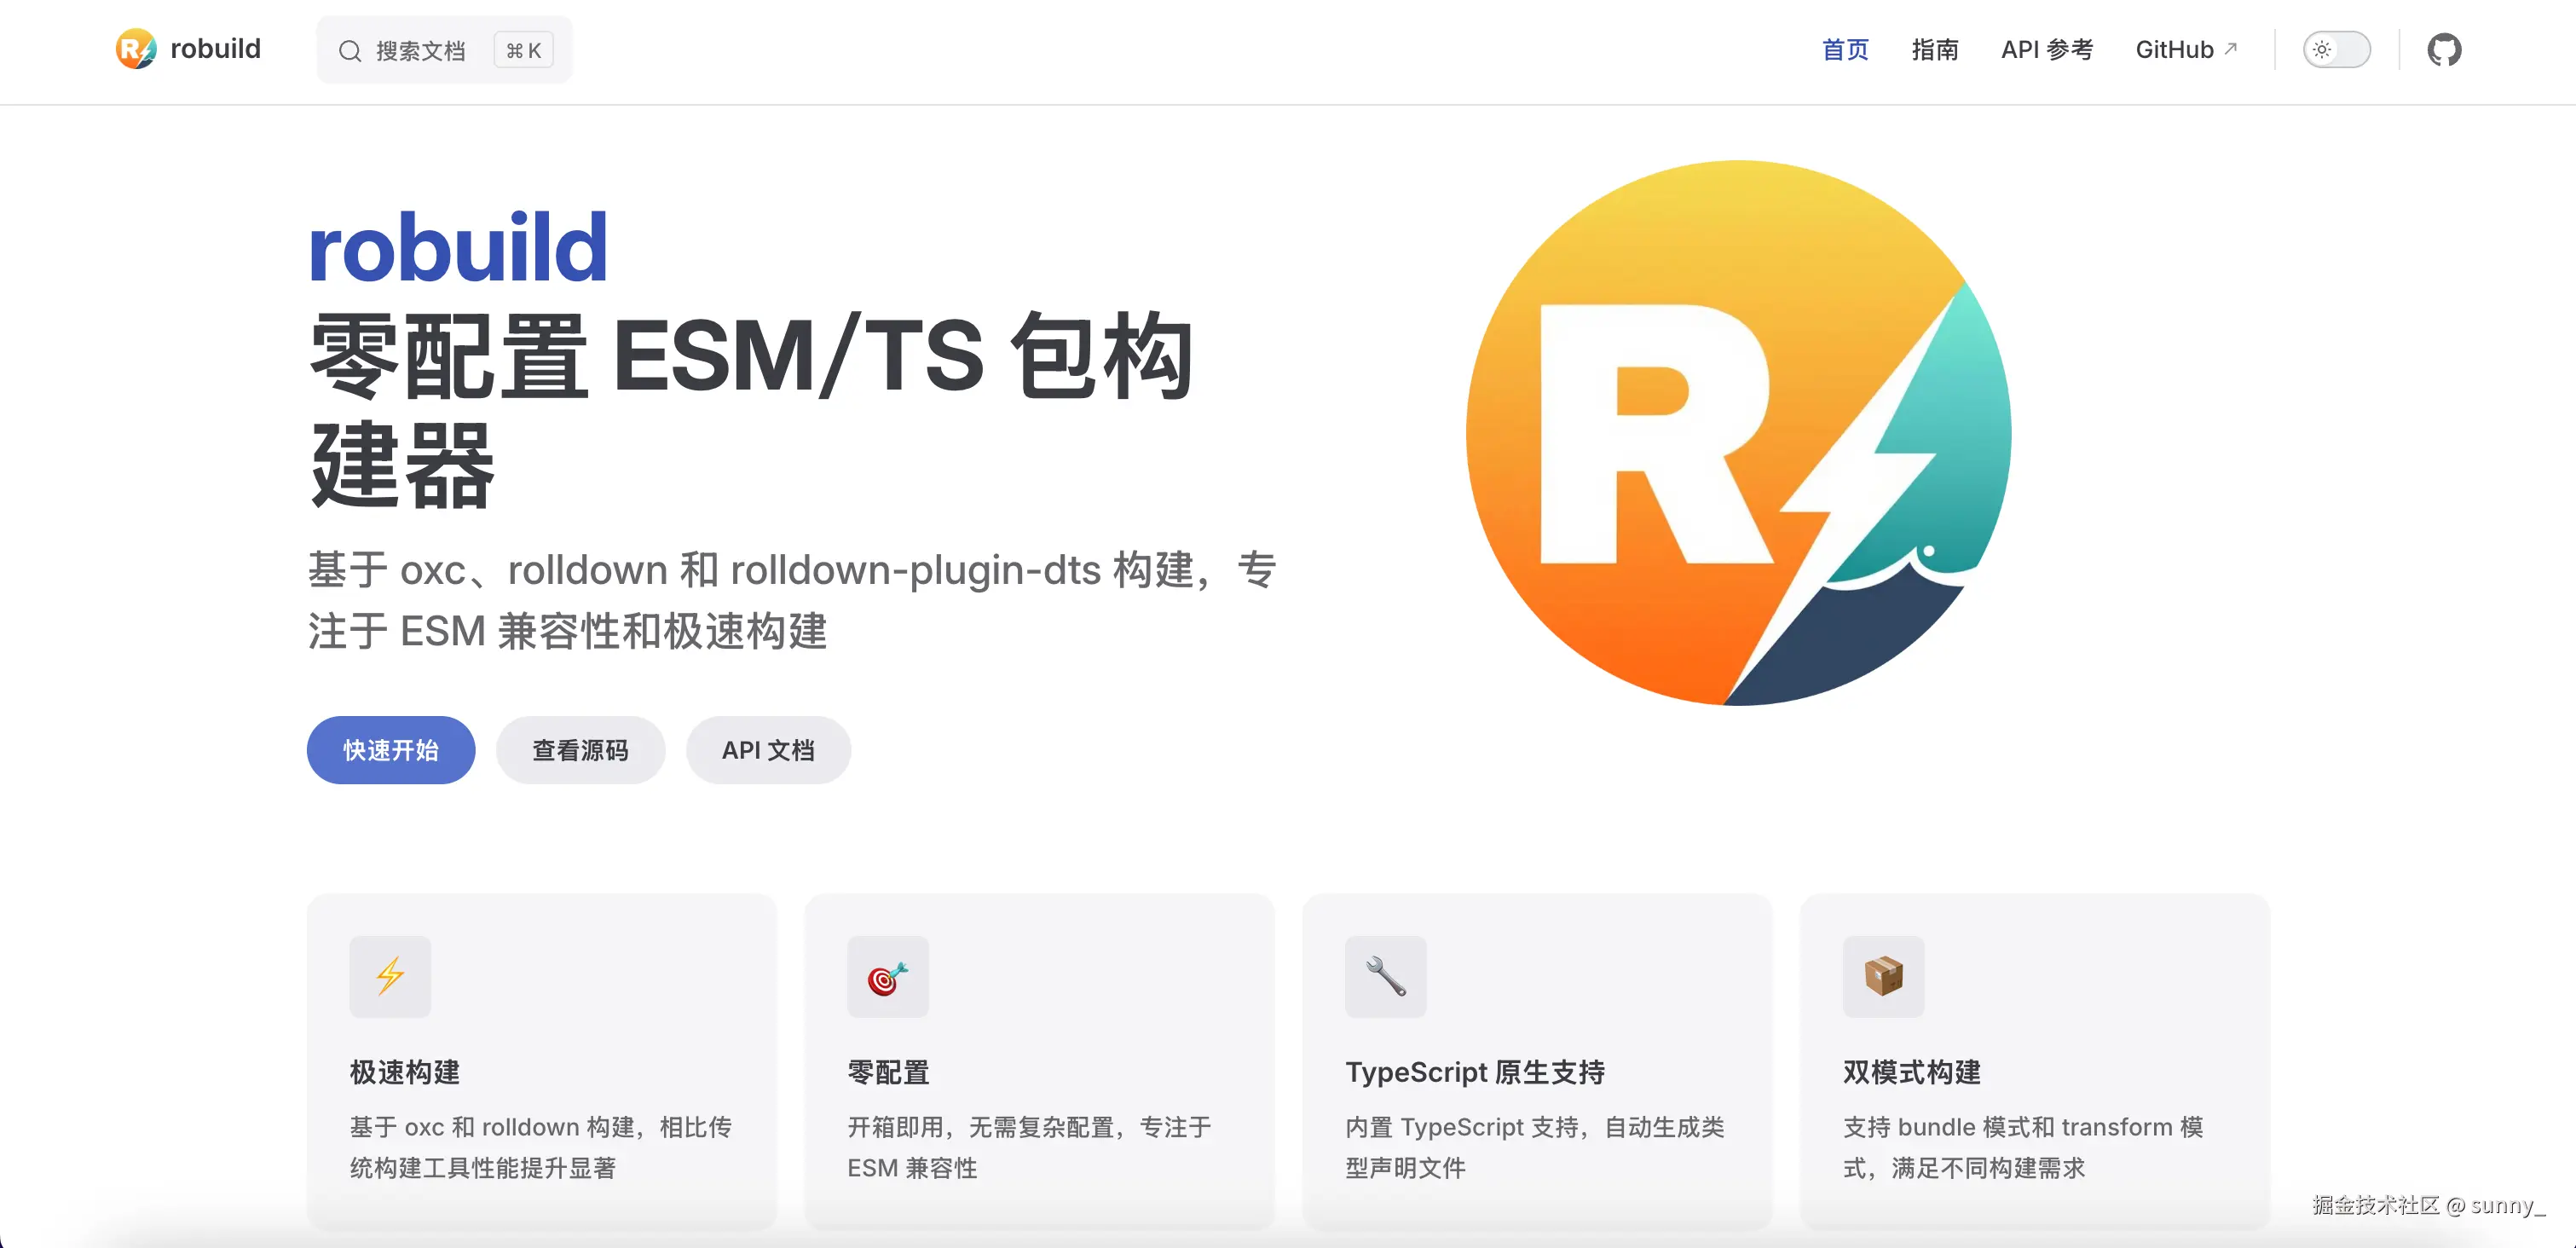Click the magnifier search icon
The width and height of the screenshot is (2576, 1248).
[x=349, y=51]
